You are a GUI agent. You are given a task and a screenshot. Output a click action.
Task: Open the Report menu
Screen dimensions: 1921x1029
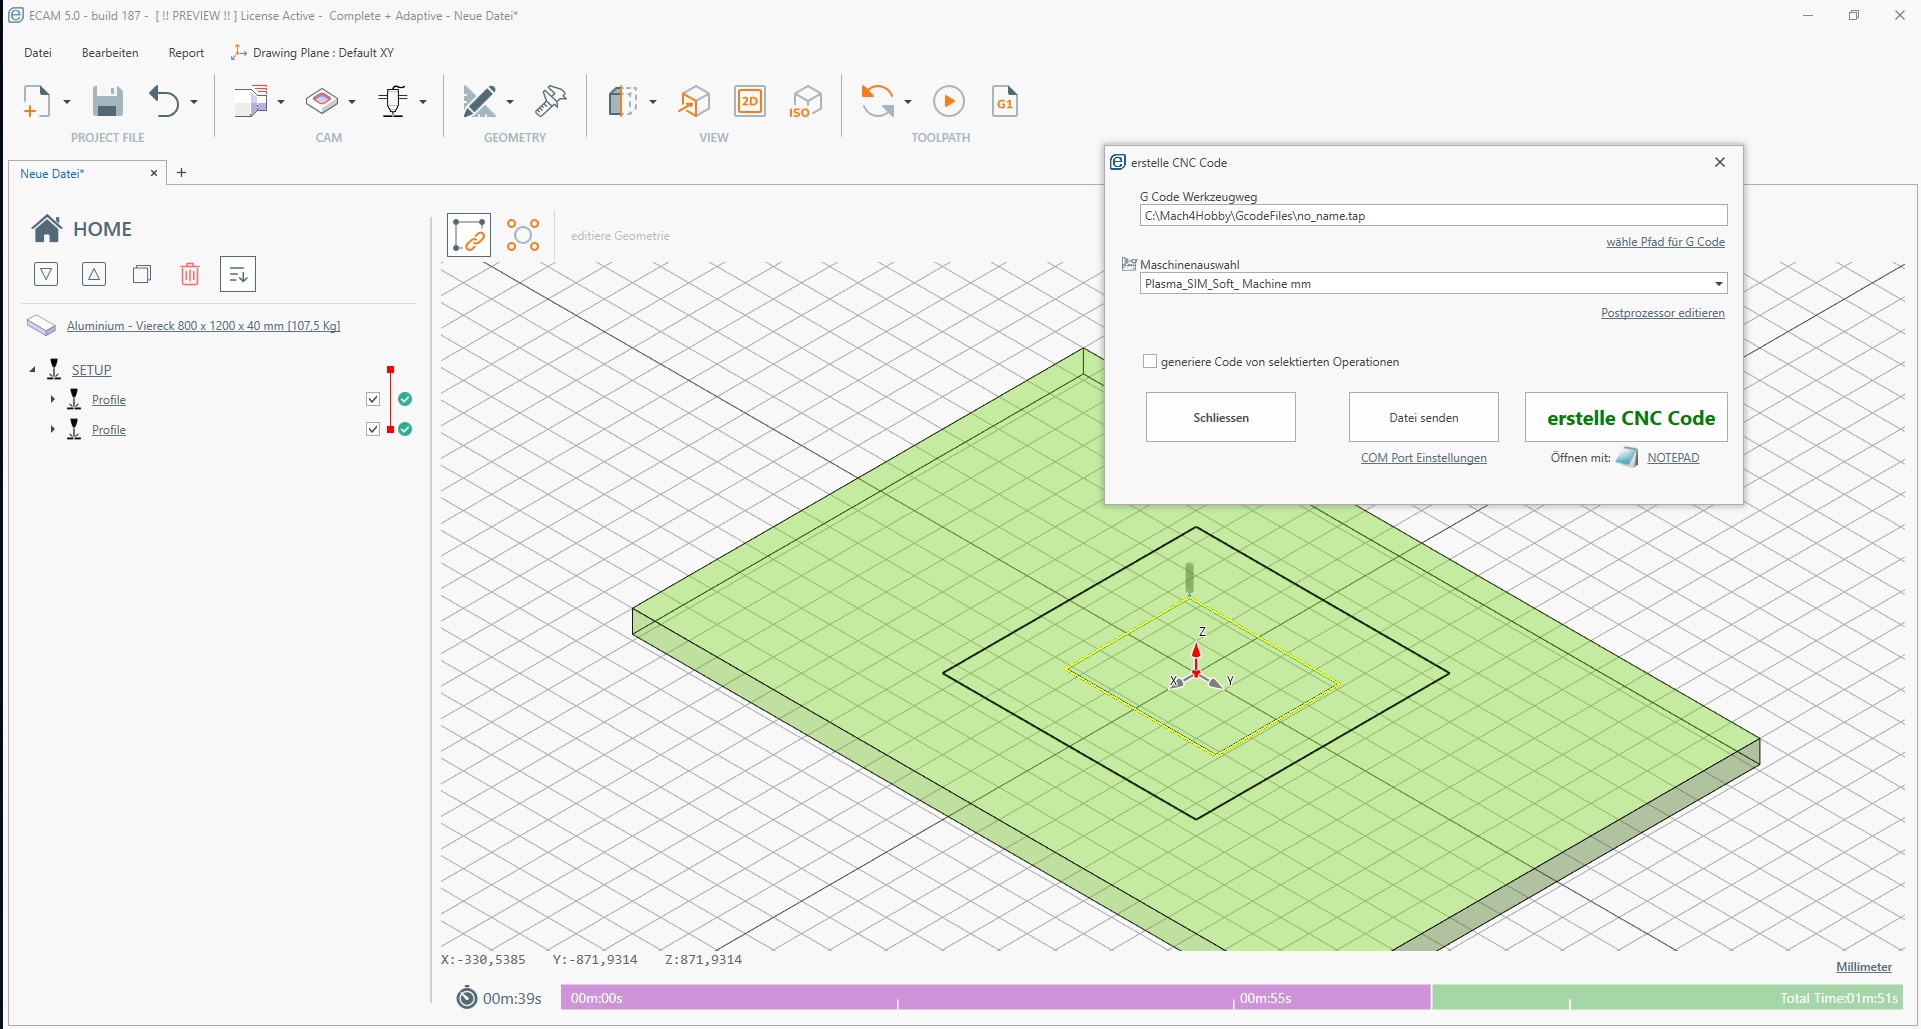[x=186, y=53]
